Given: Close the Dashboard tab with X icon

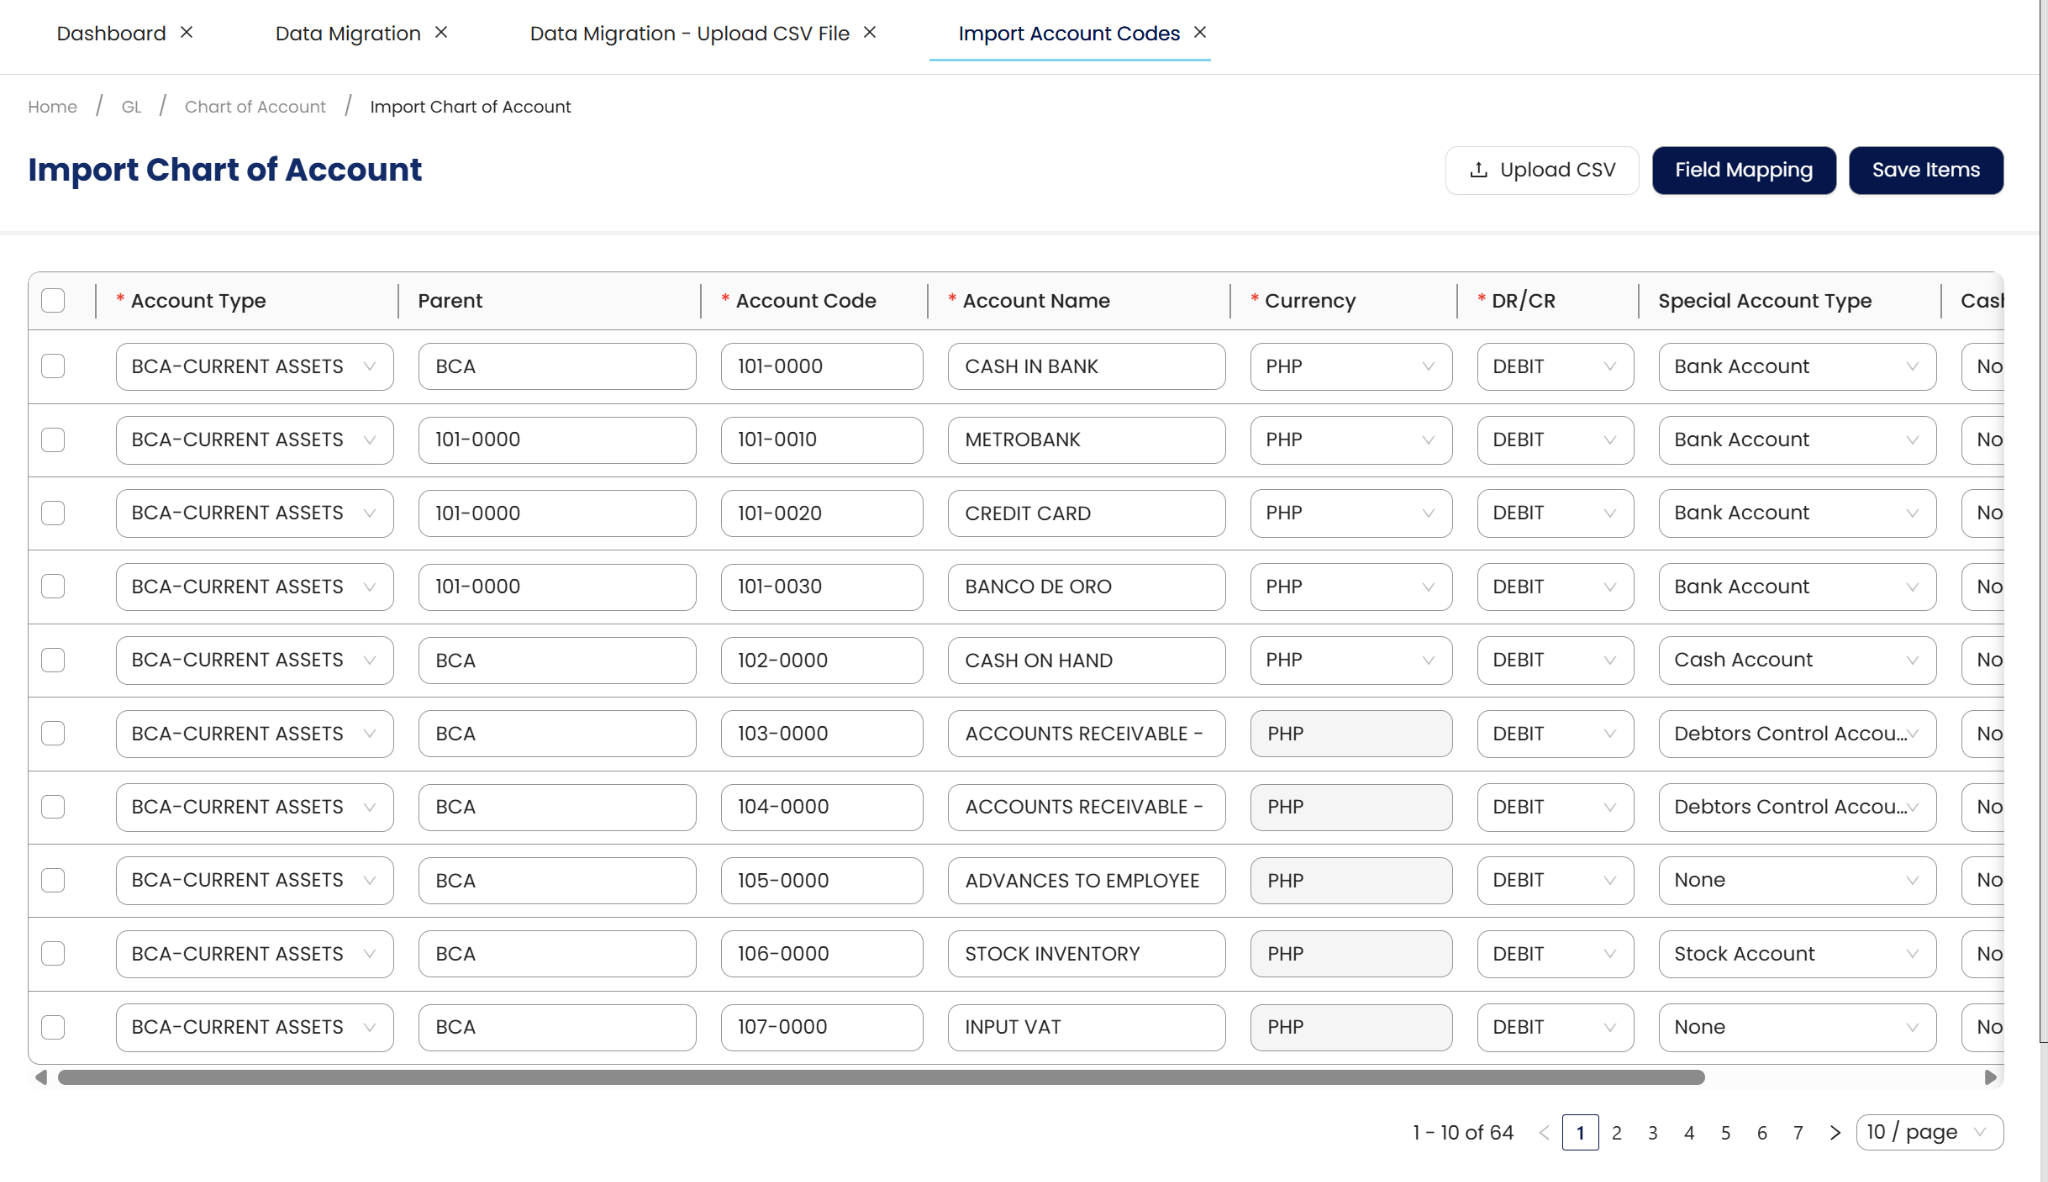Looking at the screenshot, I should click(x=186, y=33).
